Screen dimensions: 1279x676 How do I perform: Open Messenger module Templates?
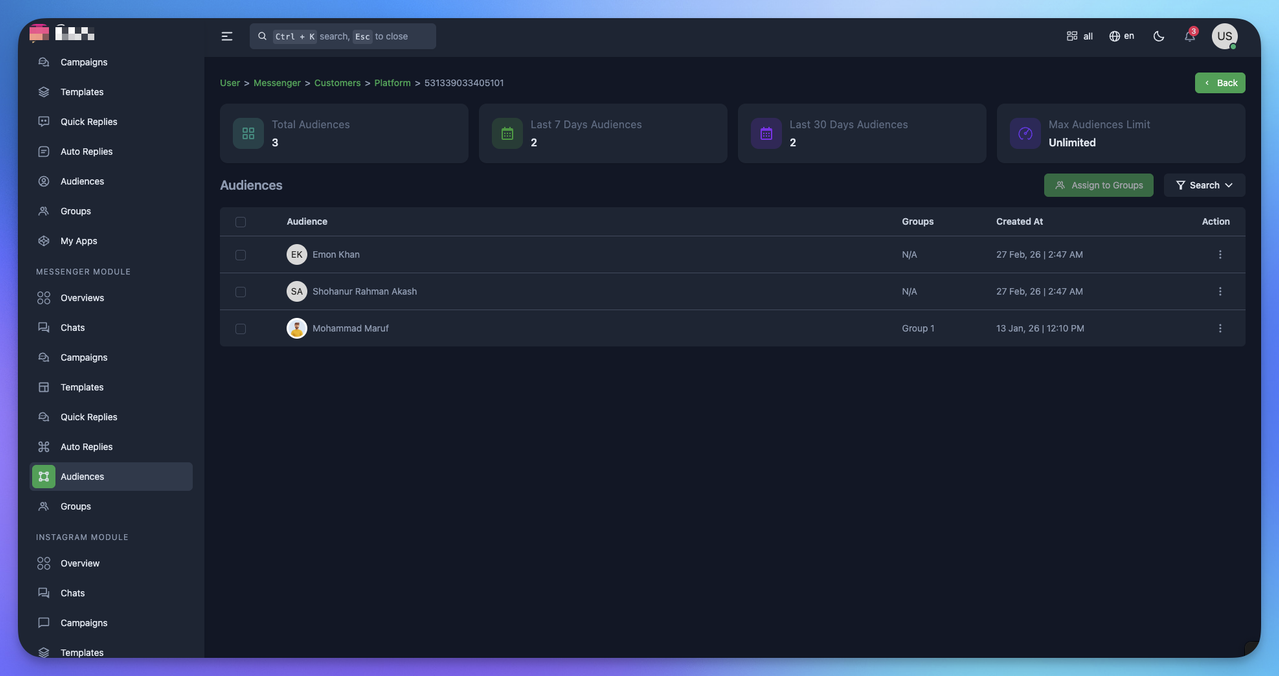[112, 387]
